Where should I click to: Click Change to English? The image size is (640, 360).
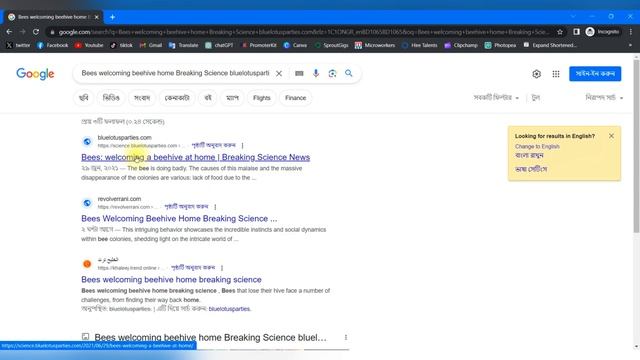coord(537,147)
